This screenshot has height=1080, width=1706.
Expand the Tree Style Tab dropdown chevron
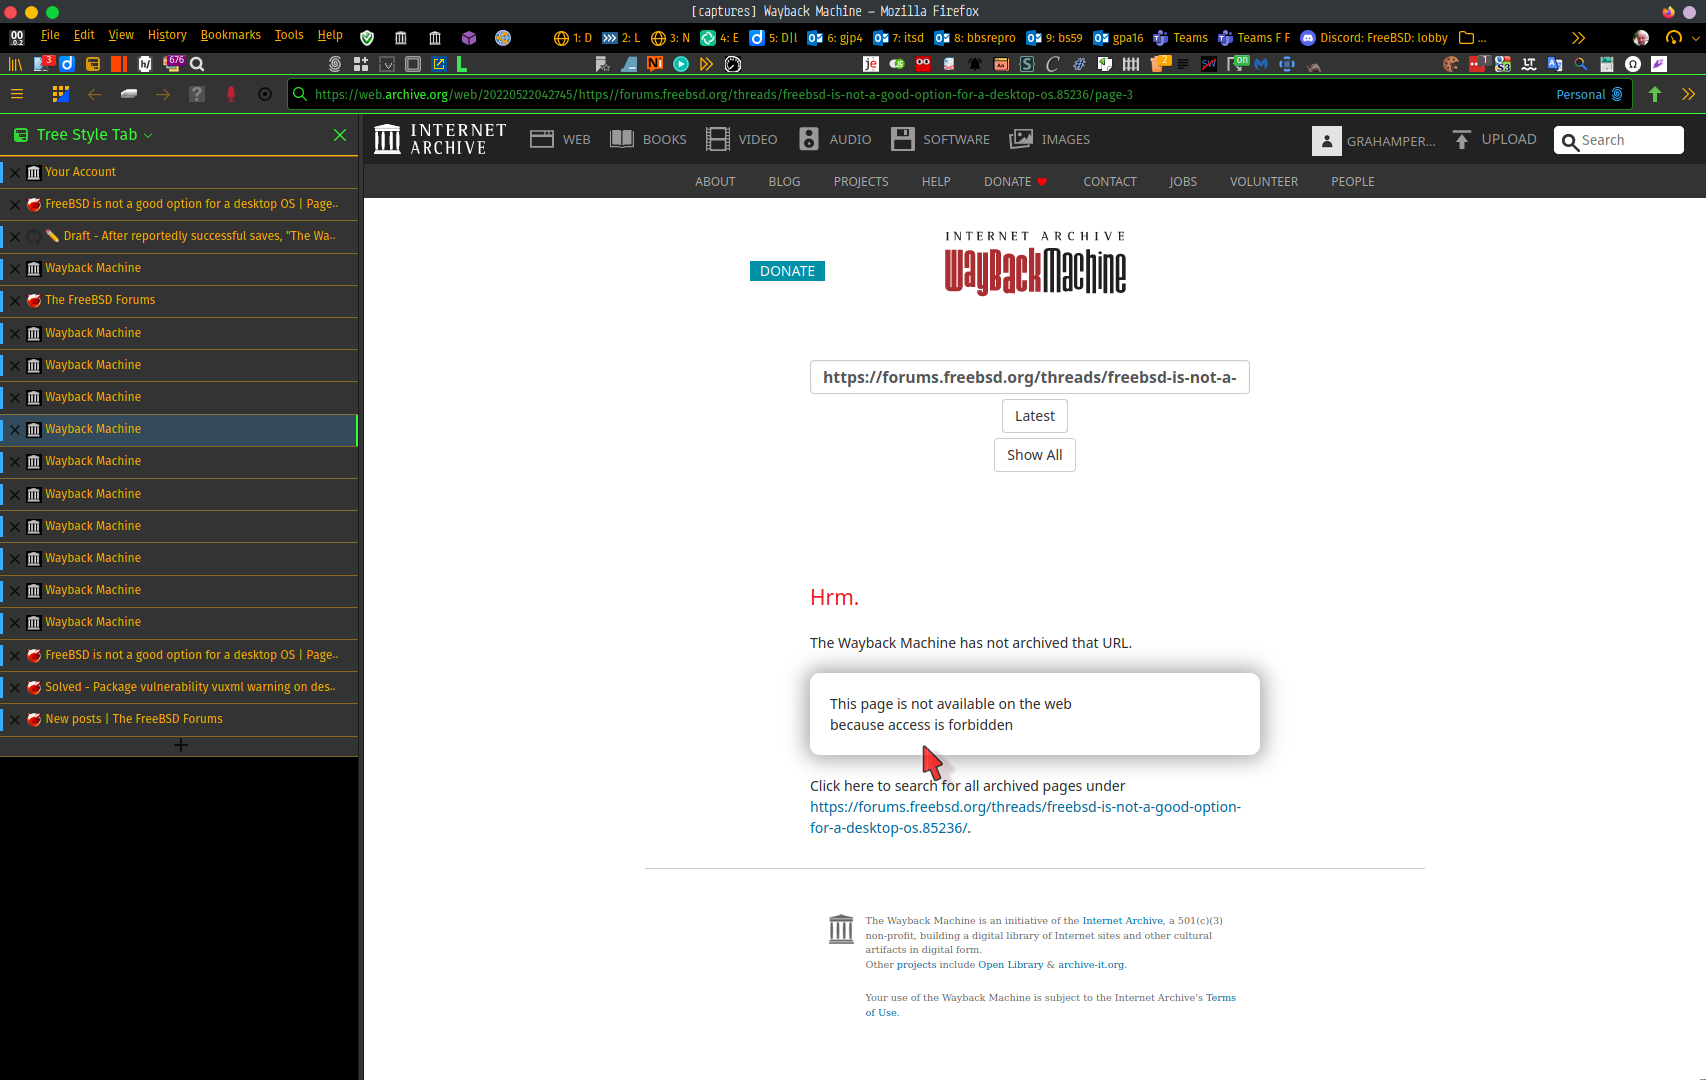[x=148, y=134]
